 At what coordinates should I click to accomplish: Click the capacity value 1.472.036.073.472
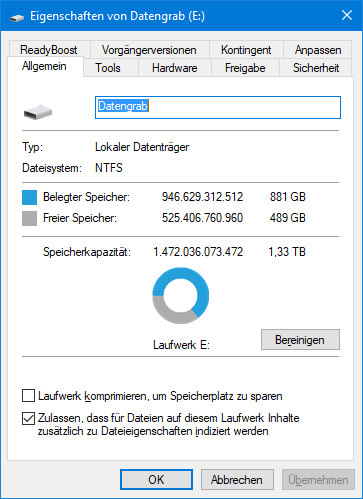click(x=198, y=252)
